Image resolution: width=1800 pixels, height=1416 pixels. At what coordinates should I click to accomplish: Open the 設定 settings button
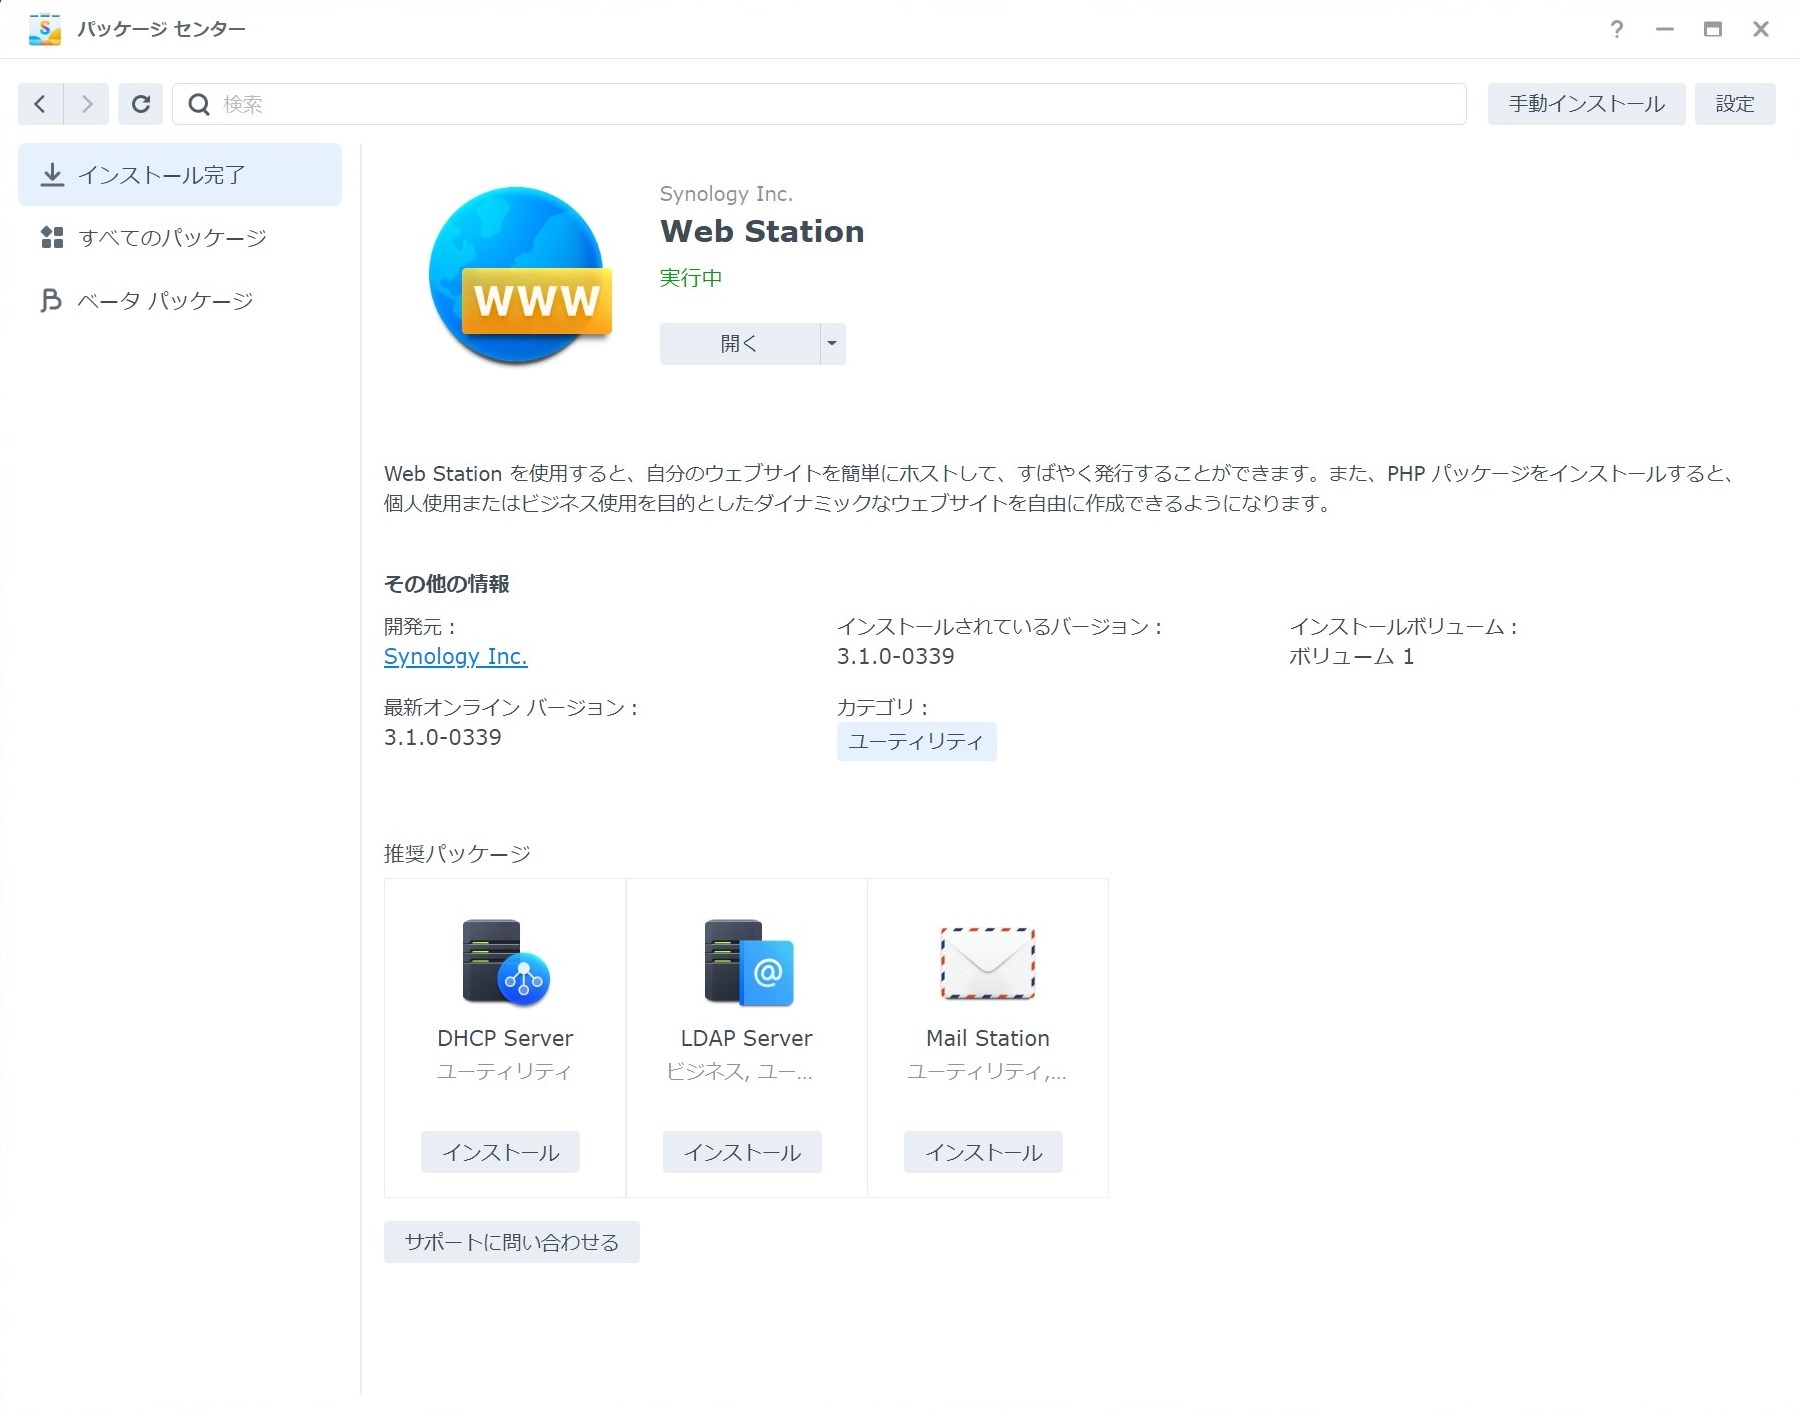coord(1734,104)
